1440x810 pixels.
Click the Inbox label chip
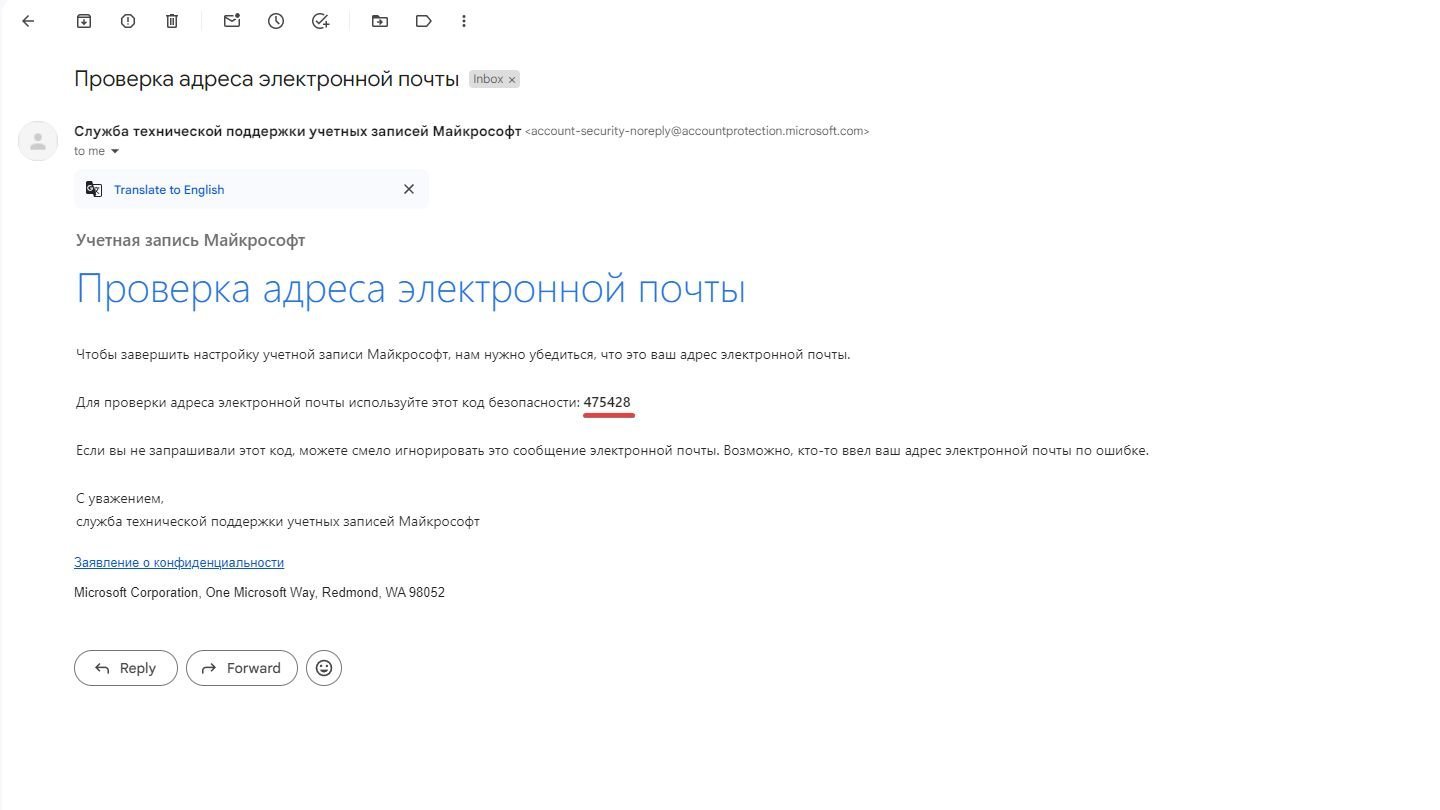coord(495,80)
